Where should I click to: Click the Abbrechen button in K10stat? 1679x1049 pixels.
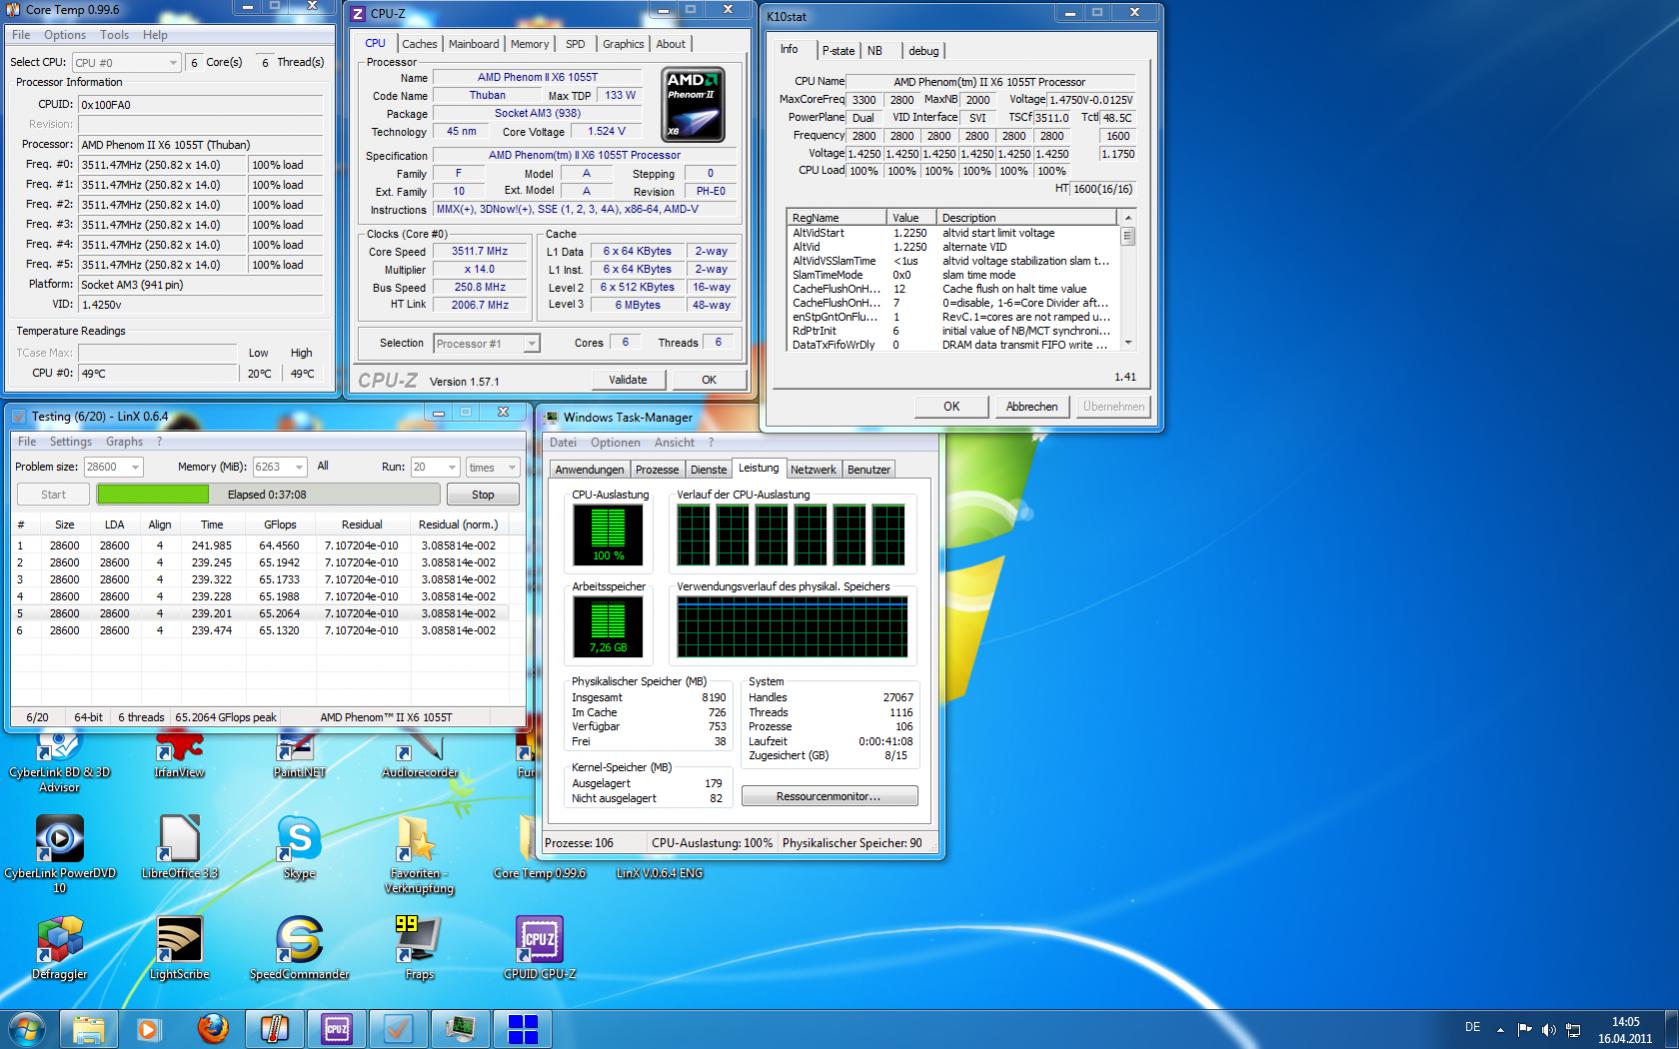[1031, 407]
